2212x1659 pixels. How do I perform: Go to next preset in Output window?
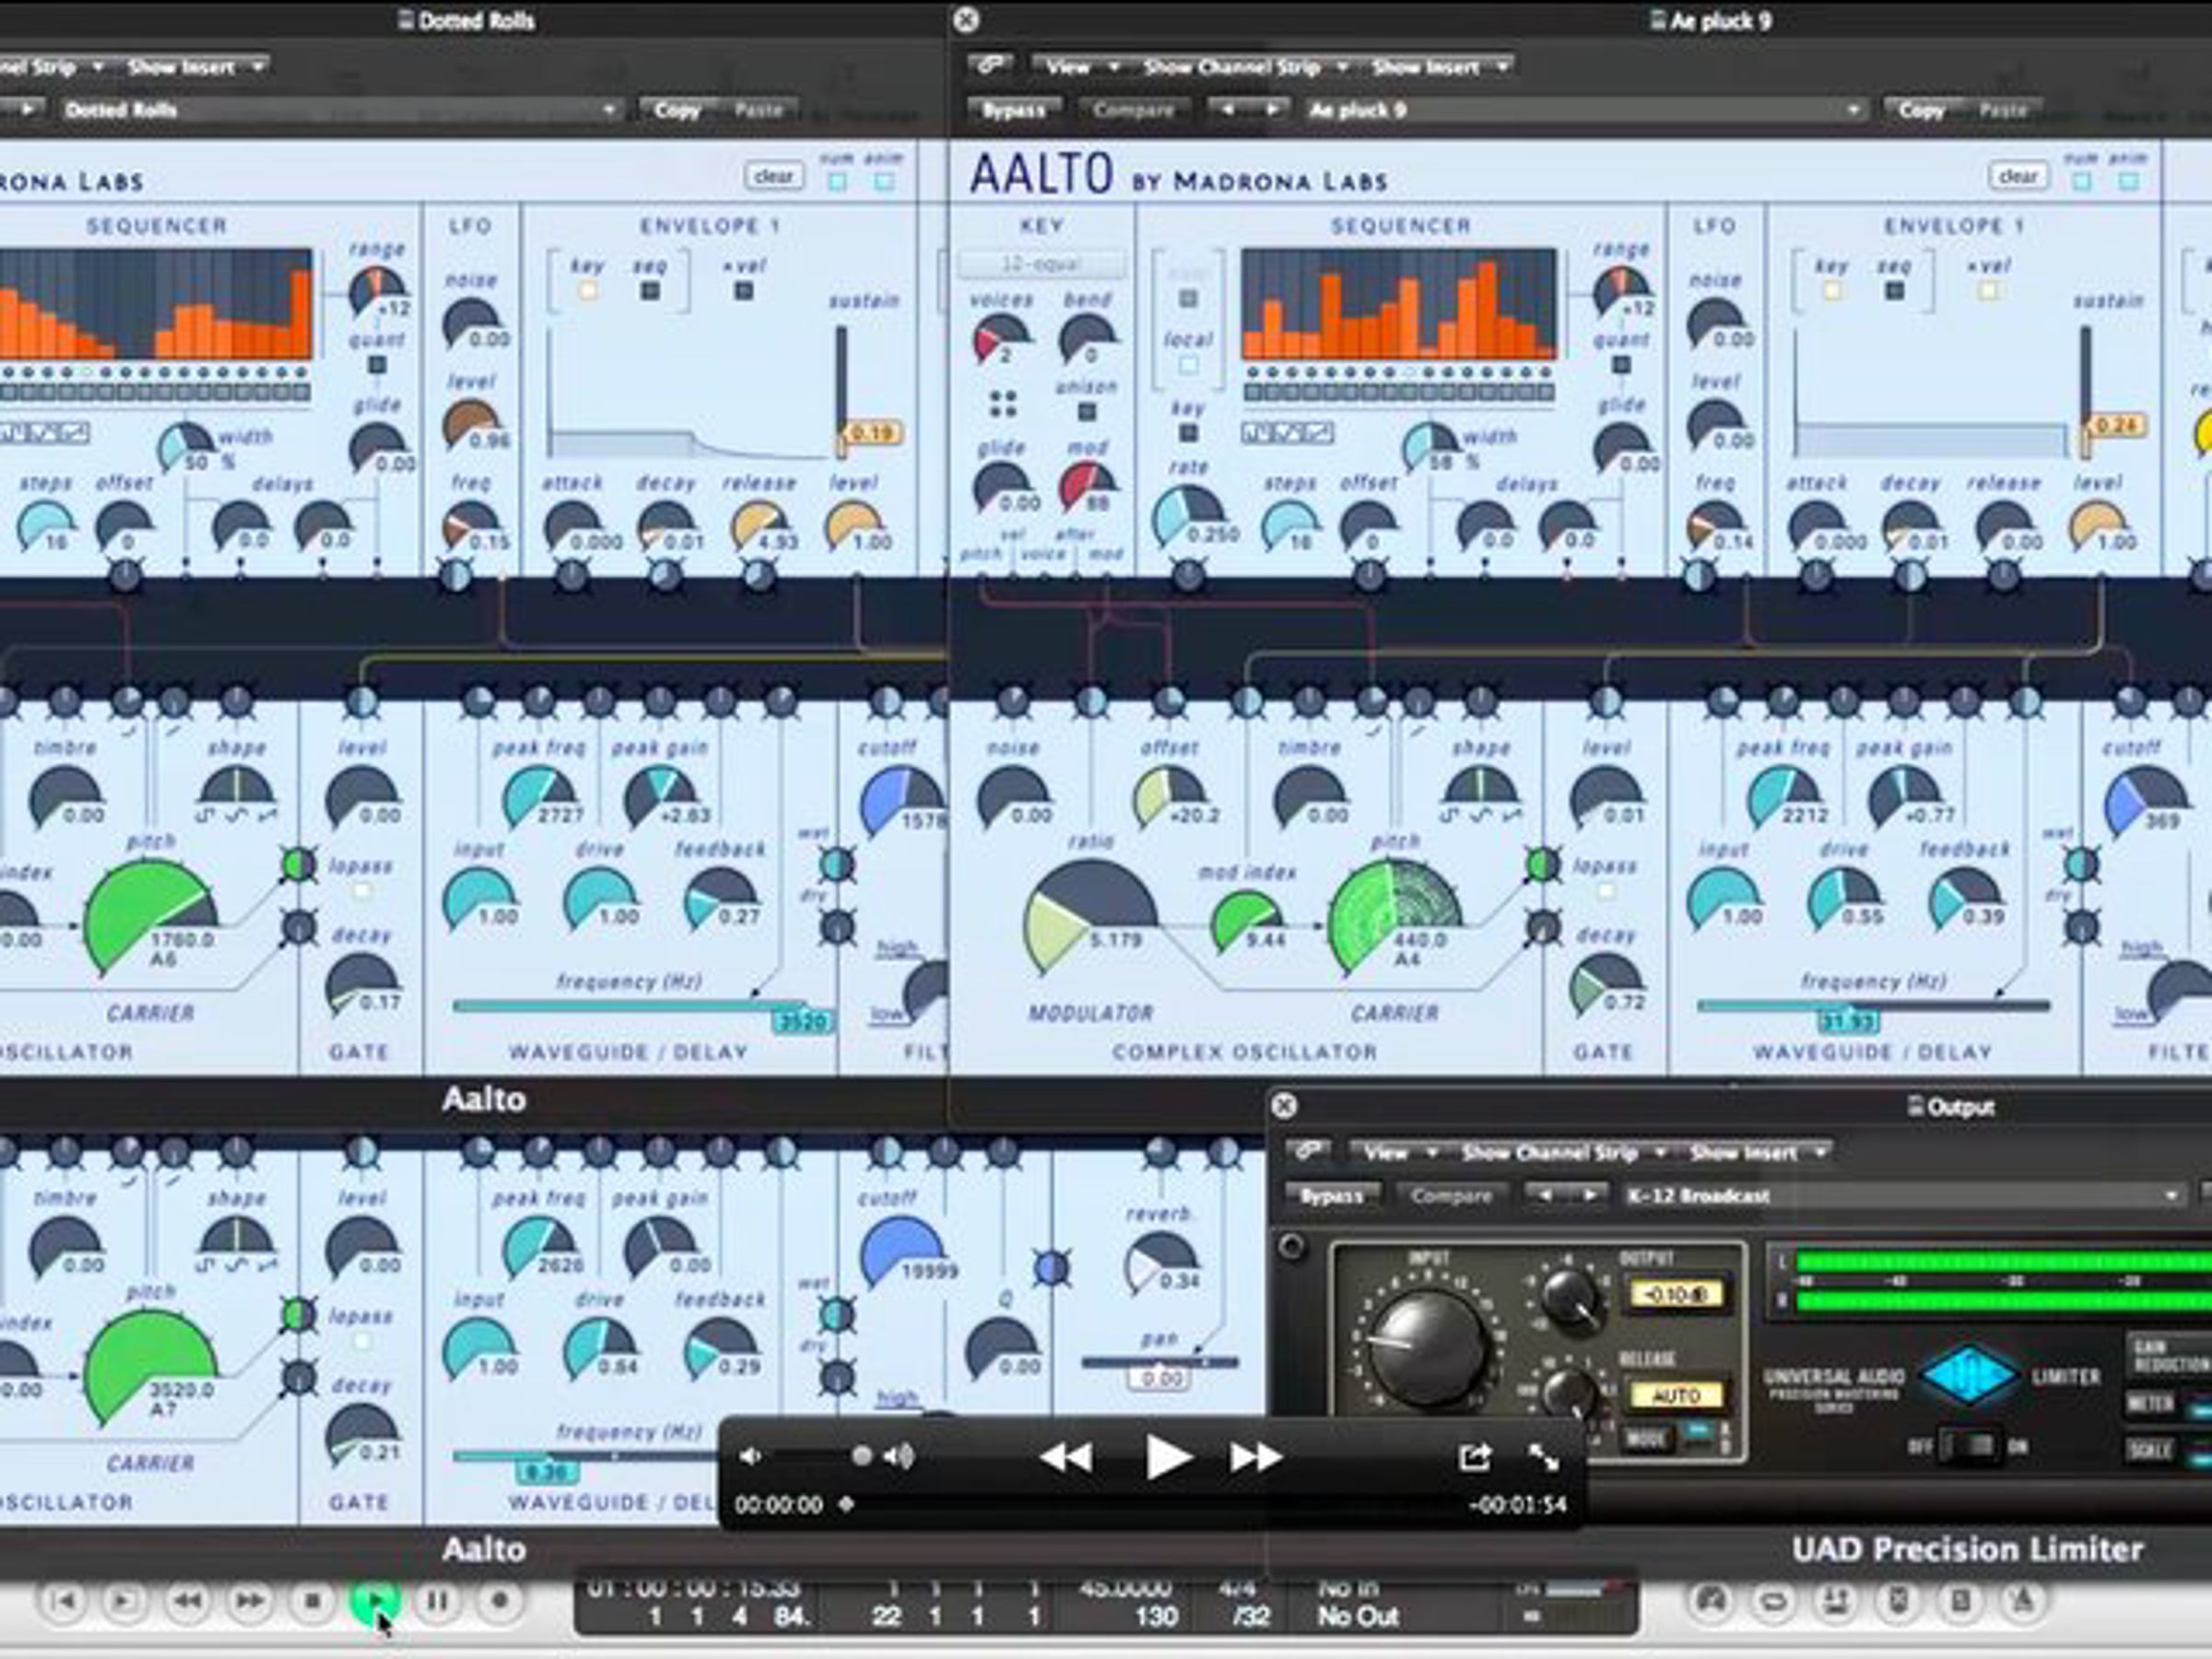pos(1589,1195)
